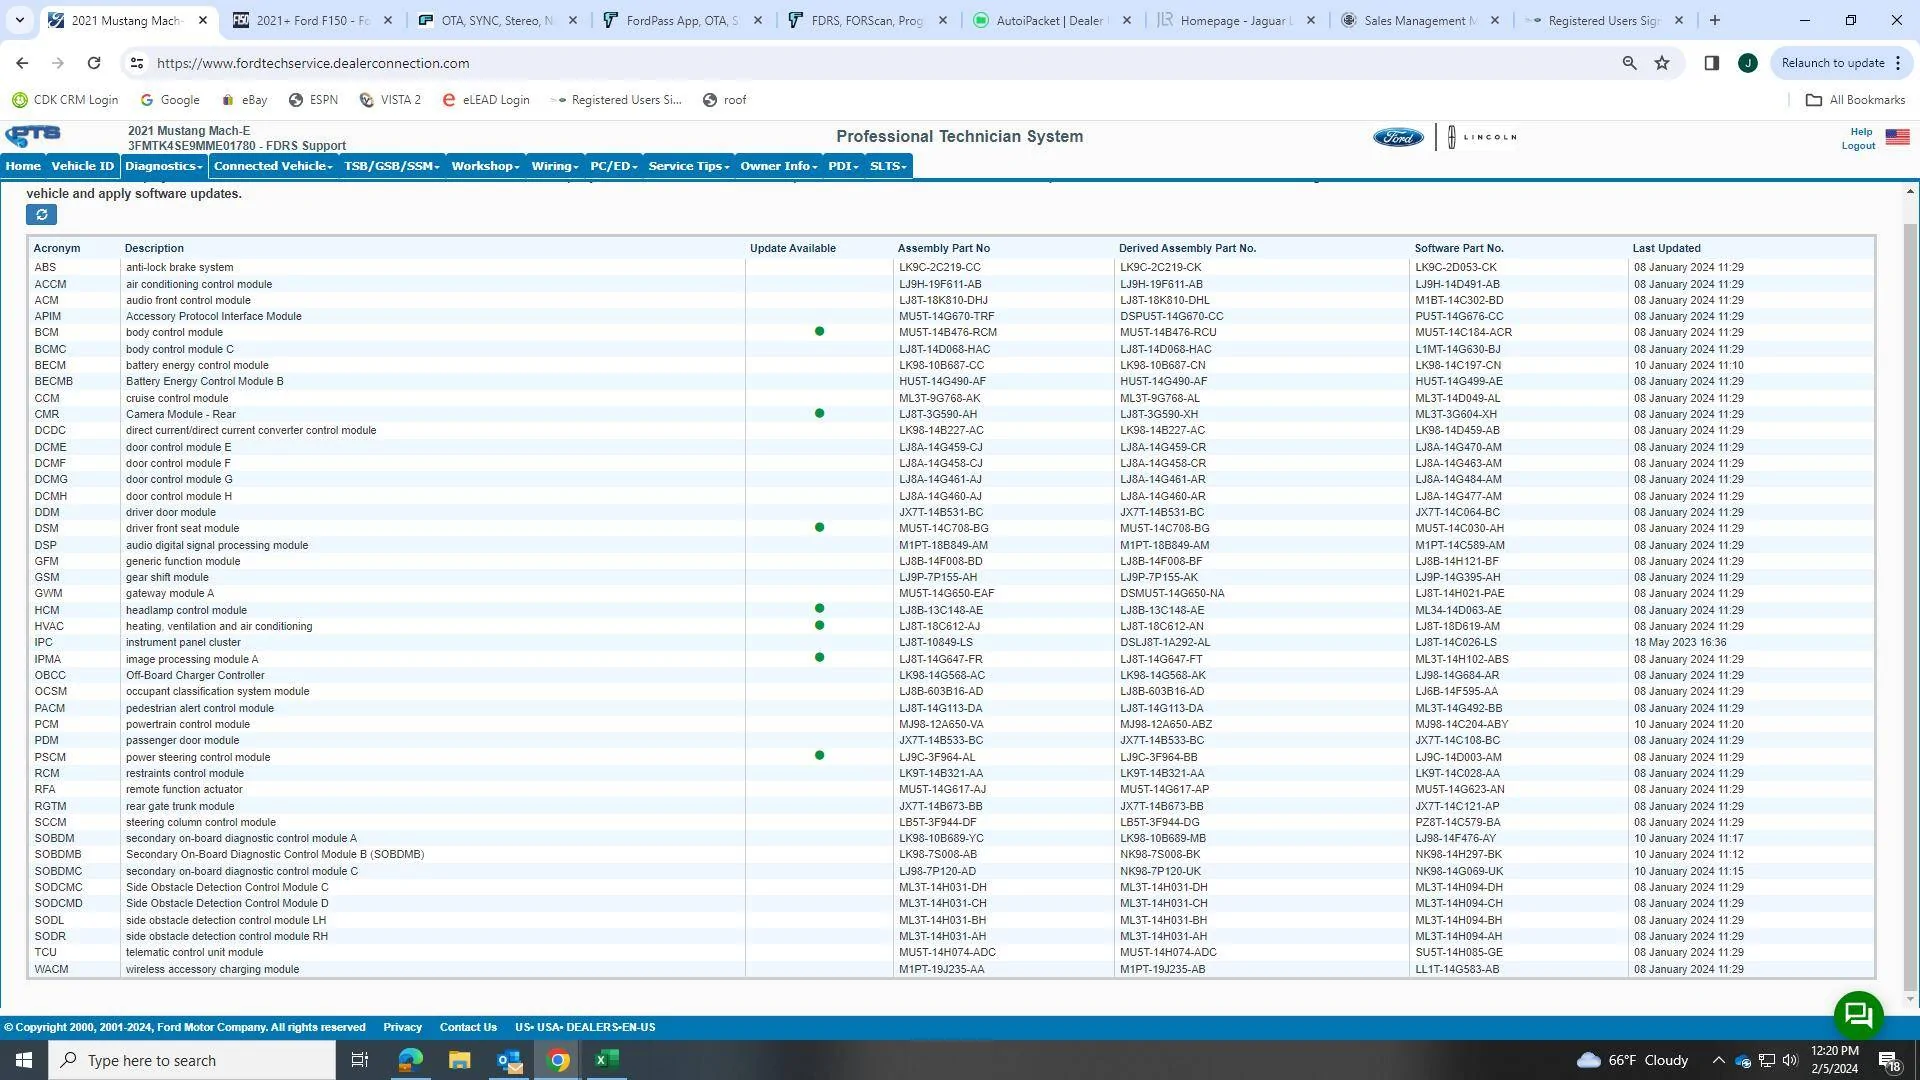Click the Windows search box

pyautogui.click(x=192, y=1060)
